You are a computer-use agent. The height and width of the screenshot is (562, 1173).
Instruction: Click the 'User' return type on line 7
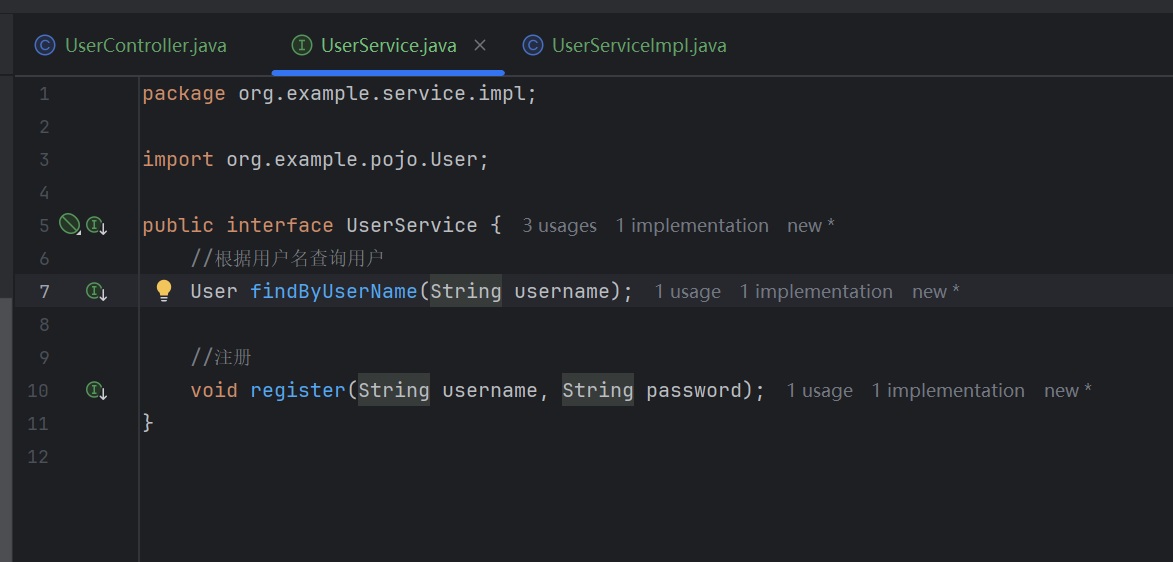[x=214, y=291]
